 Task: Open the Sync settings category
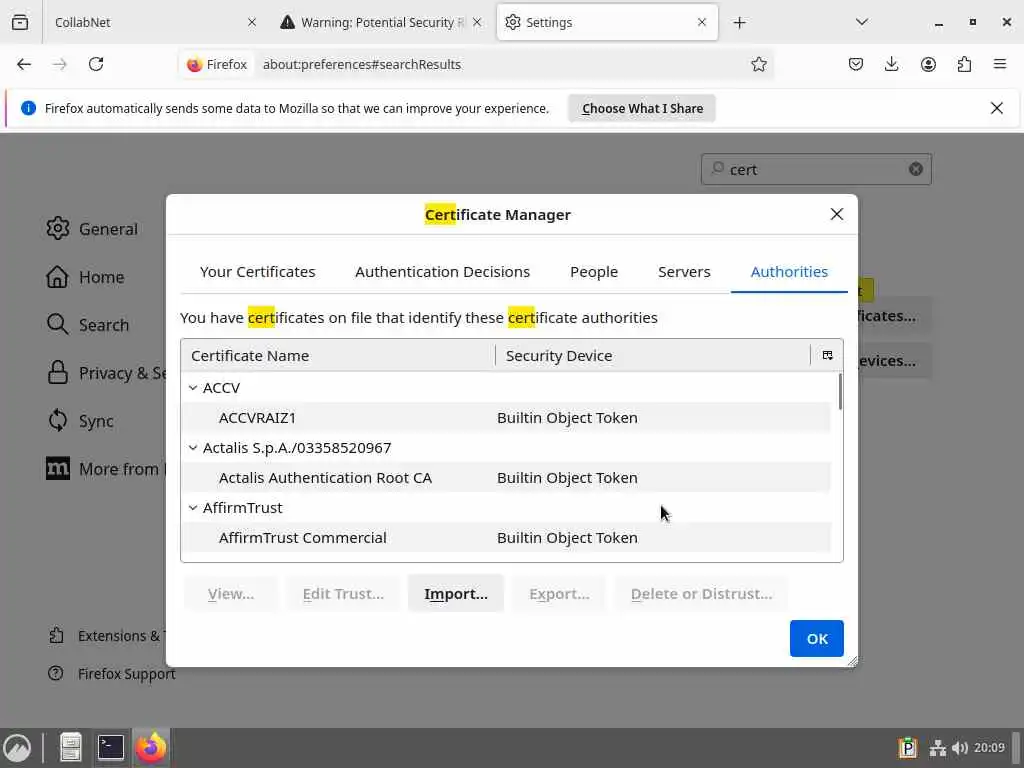click(80, 421)
